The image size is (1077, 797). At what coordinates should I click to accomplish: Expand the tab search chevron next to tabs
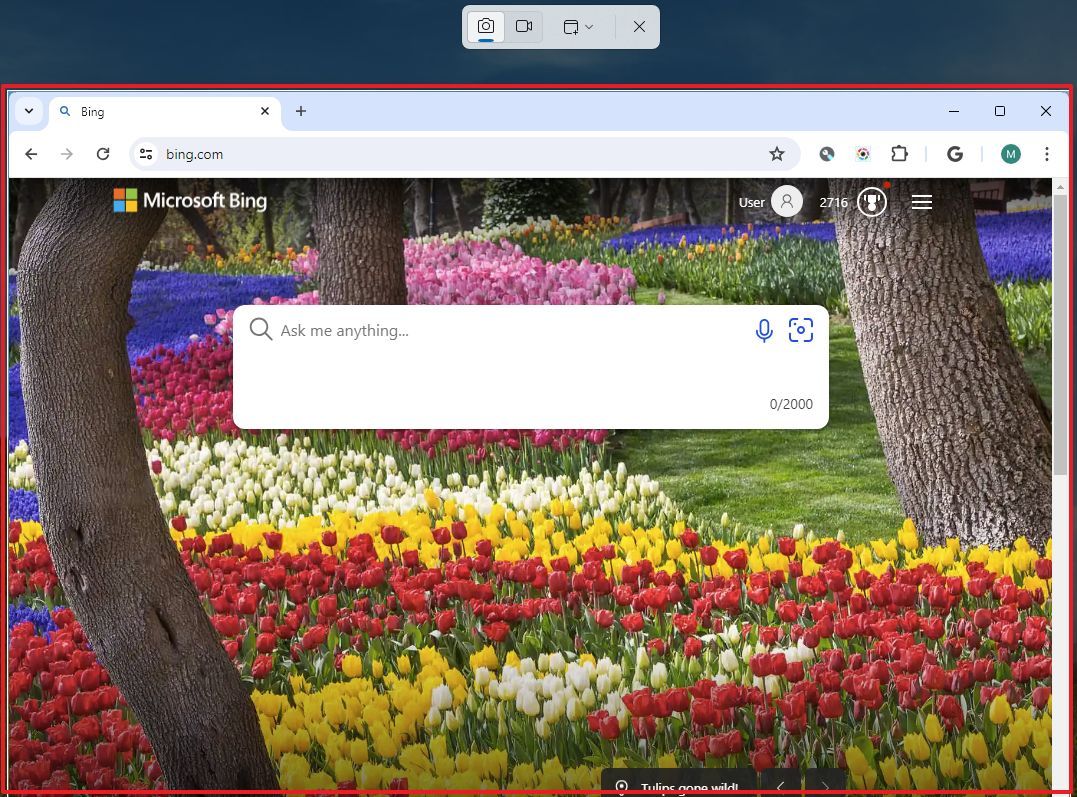(x=28, y=111)
